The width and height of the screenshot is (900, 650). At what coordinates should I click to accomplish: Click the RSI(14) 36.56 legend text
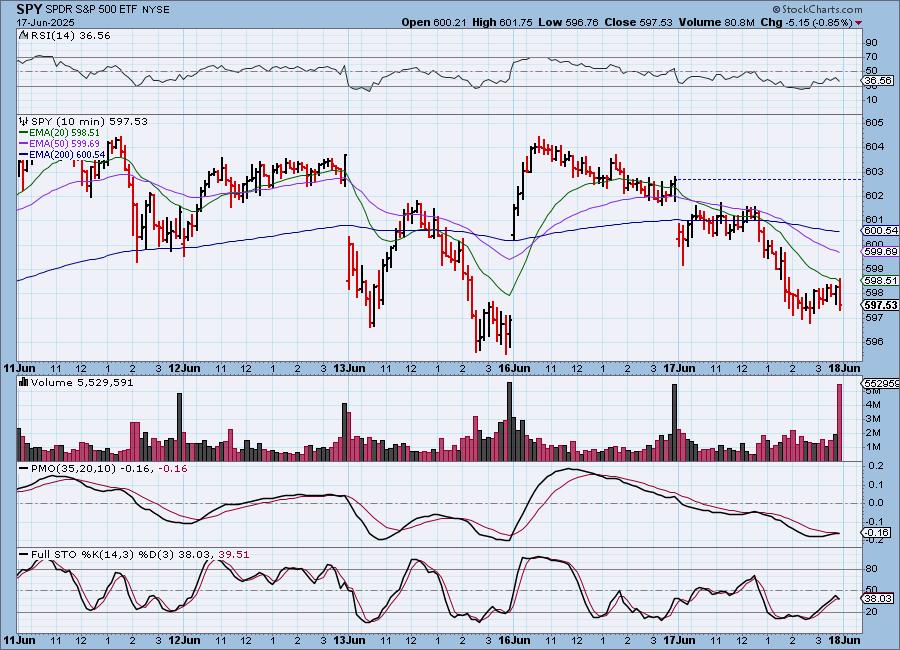(x=71, y=36)
